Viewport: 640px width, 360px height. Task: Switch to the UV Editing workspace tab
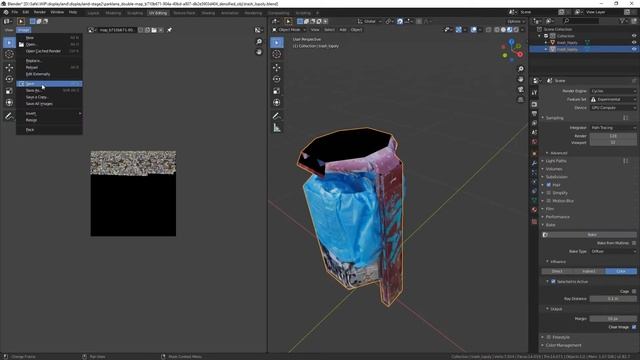[158, 13]
